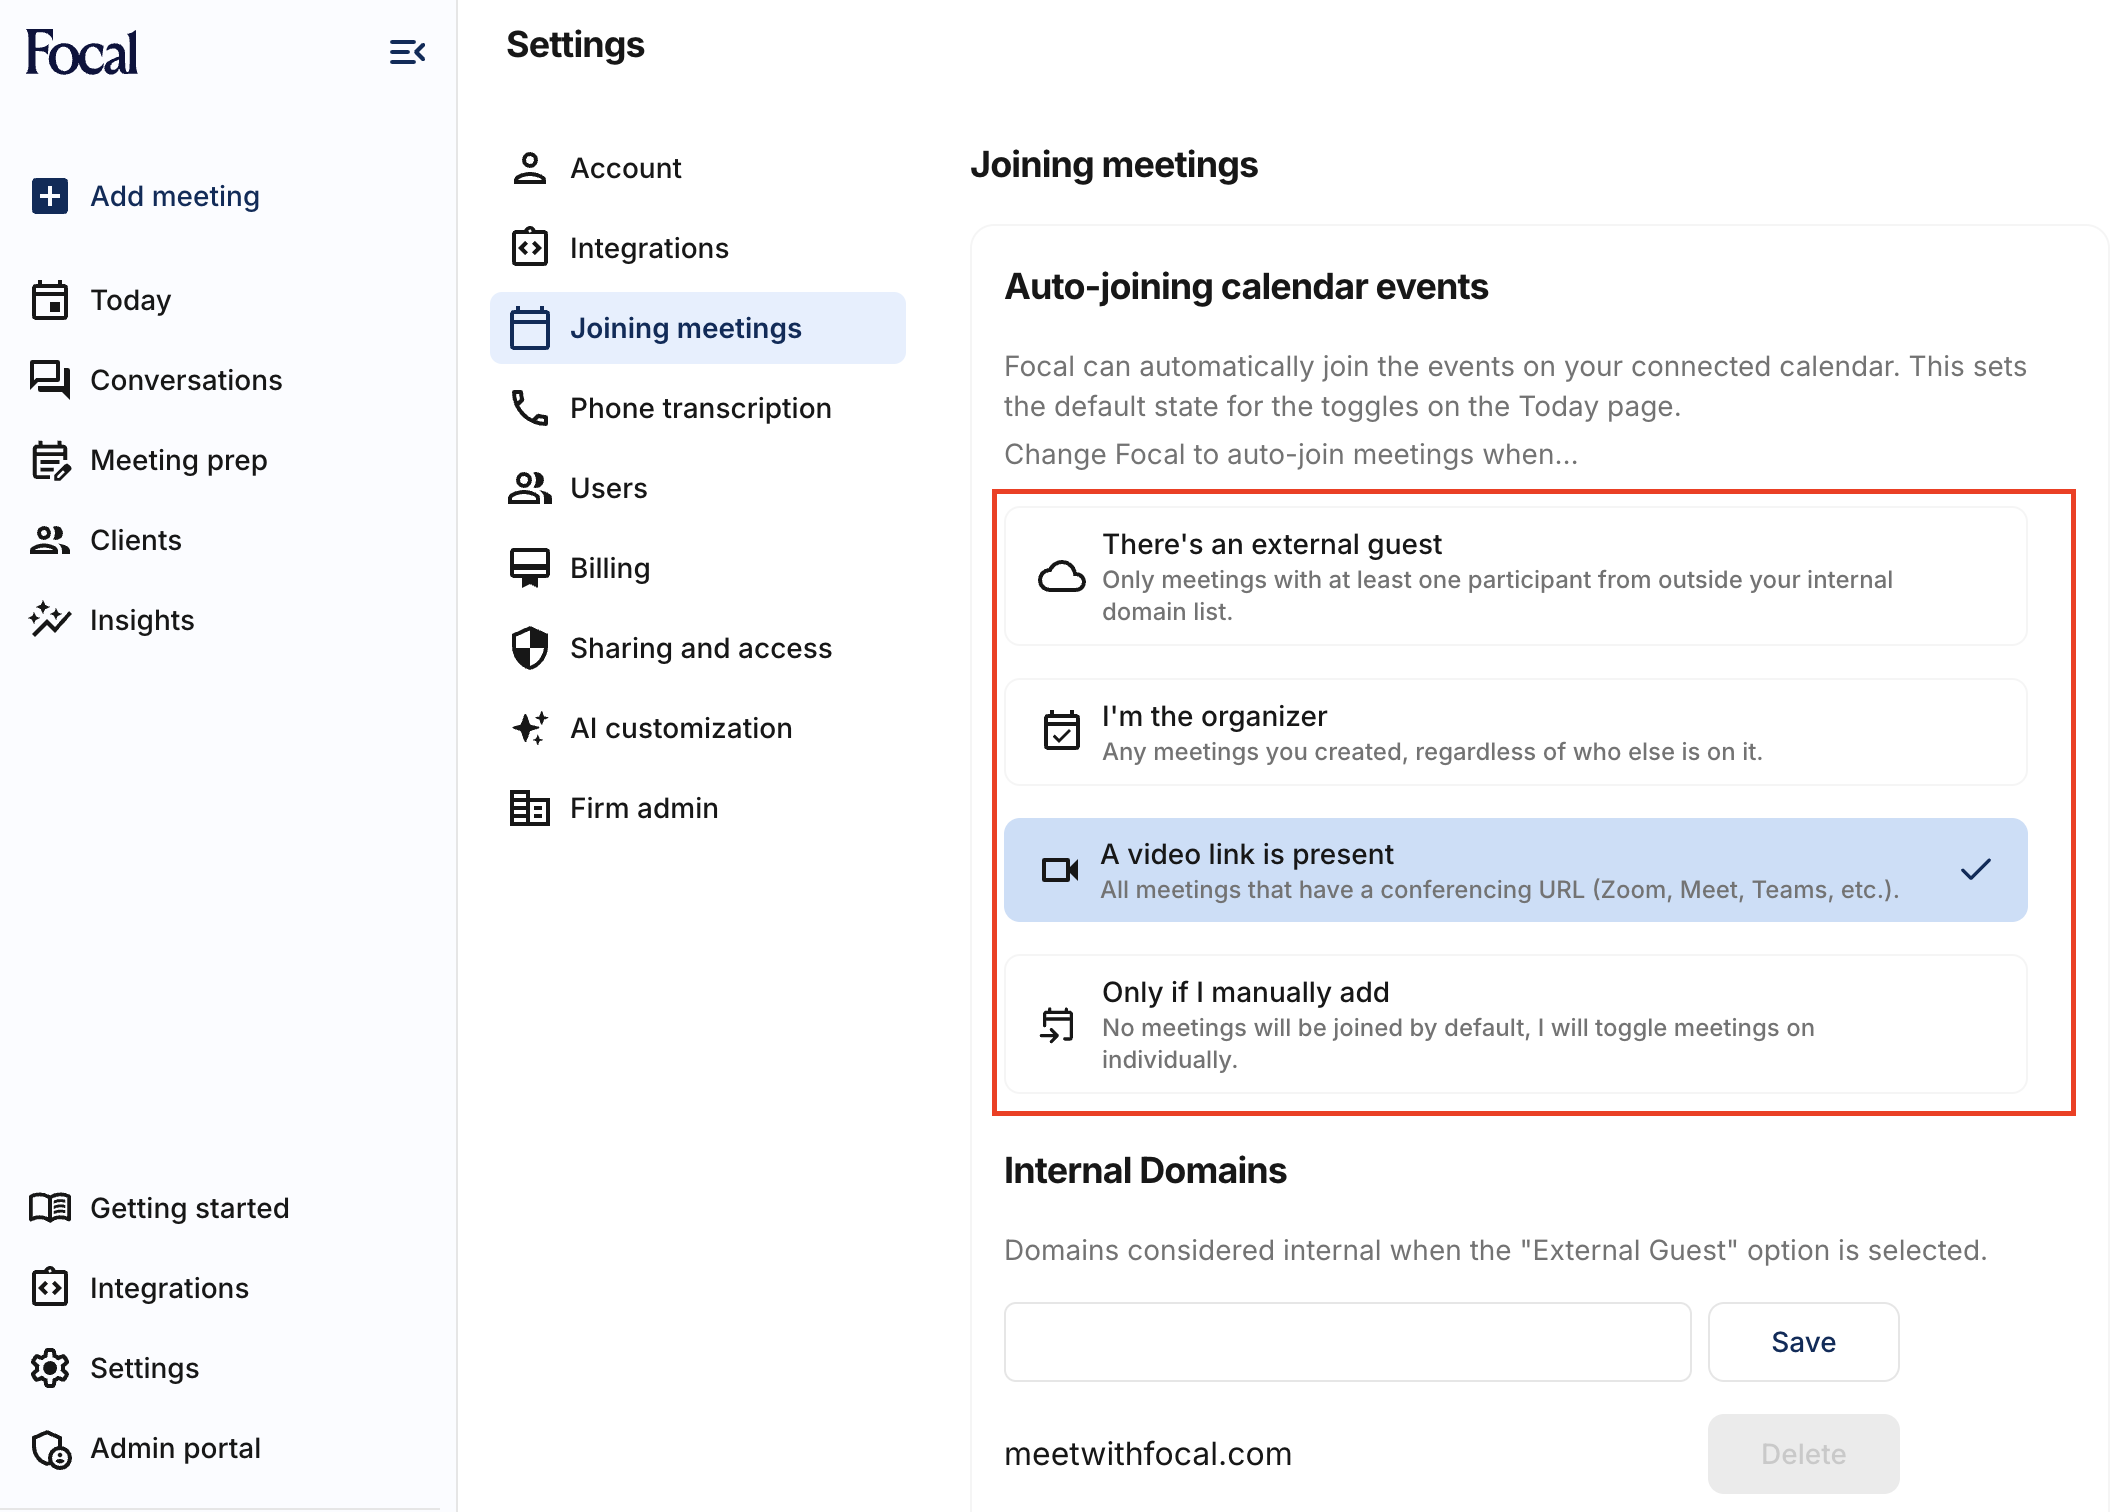Open Conversations chat icon

pos(50,380)
